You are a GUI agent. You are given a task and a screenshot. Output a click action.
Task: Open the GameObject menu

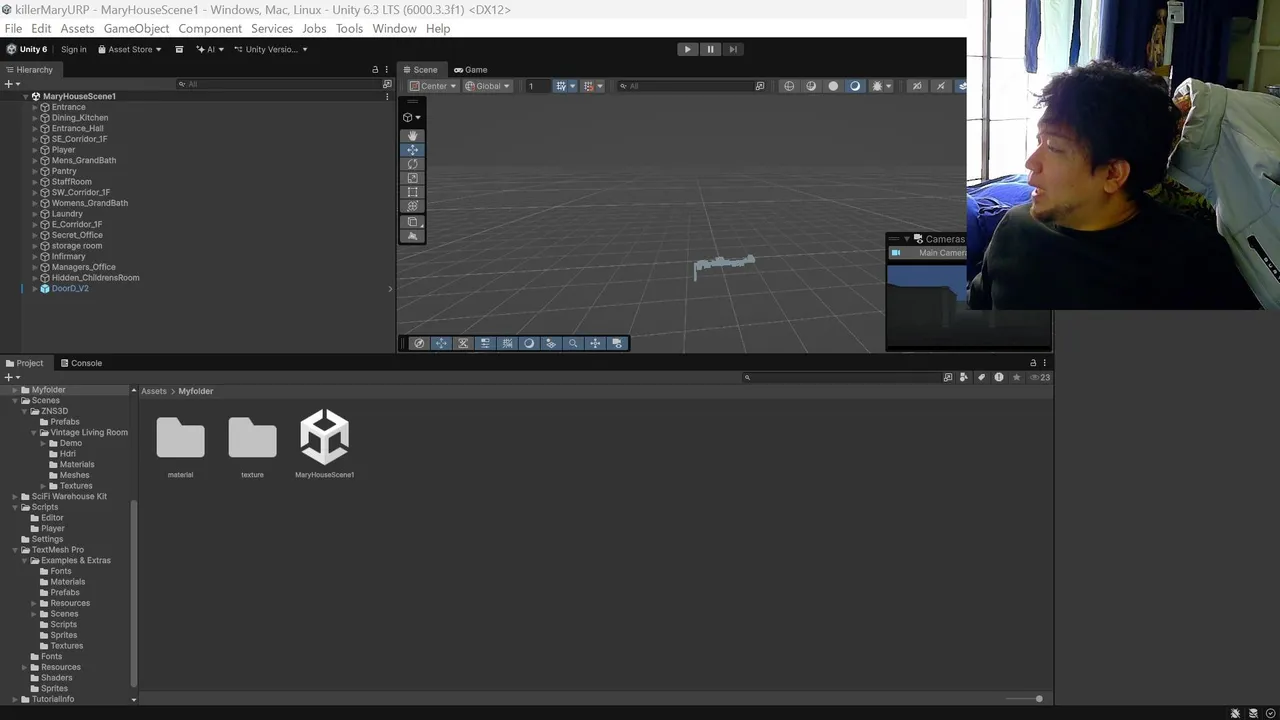point(136,28)
